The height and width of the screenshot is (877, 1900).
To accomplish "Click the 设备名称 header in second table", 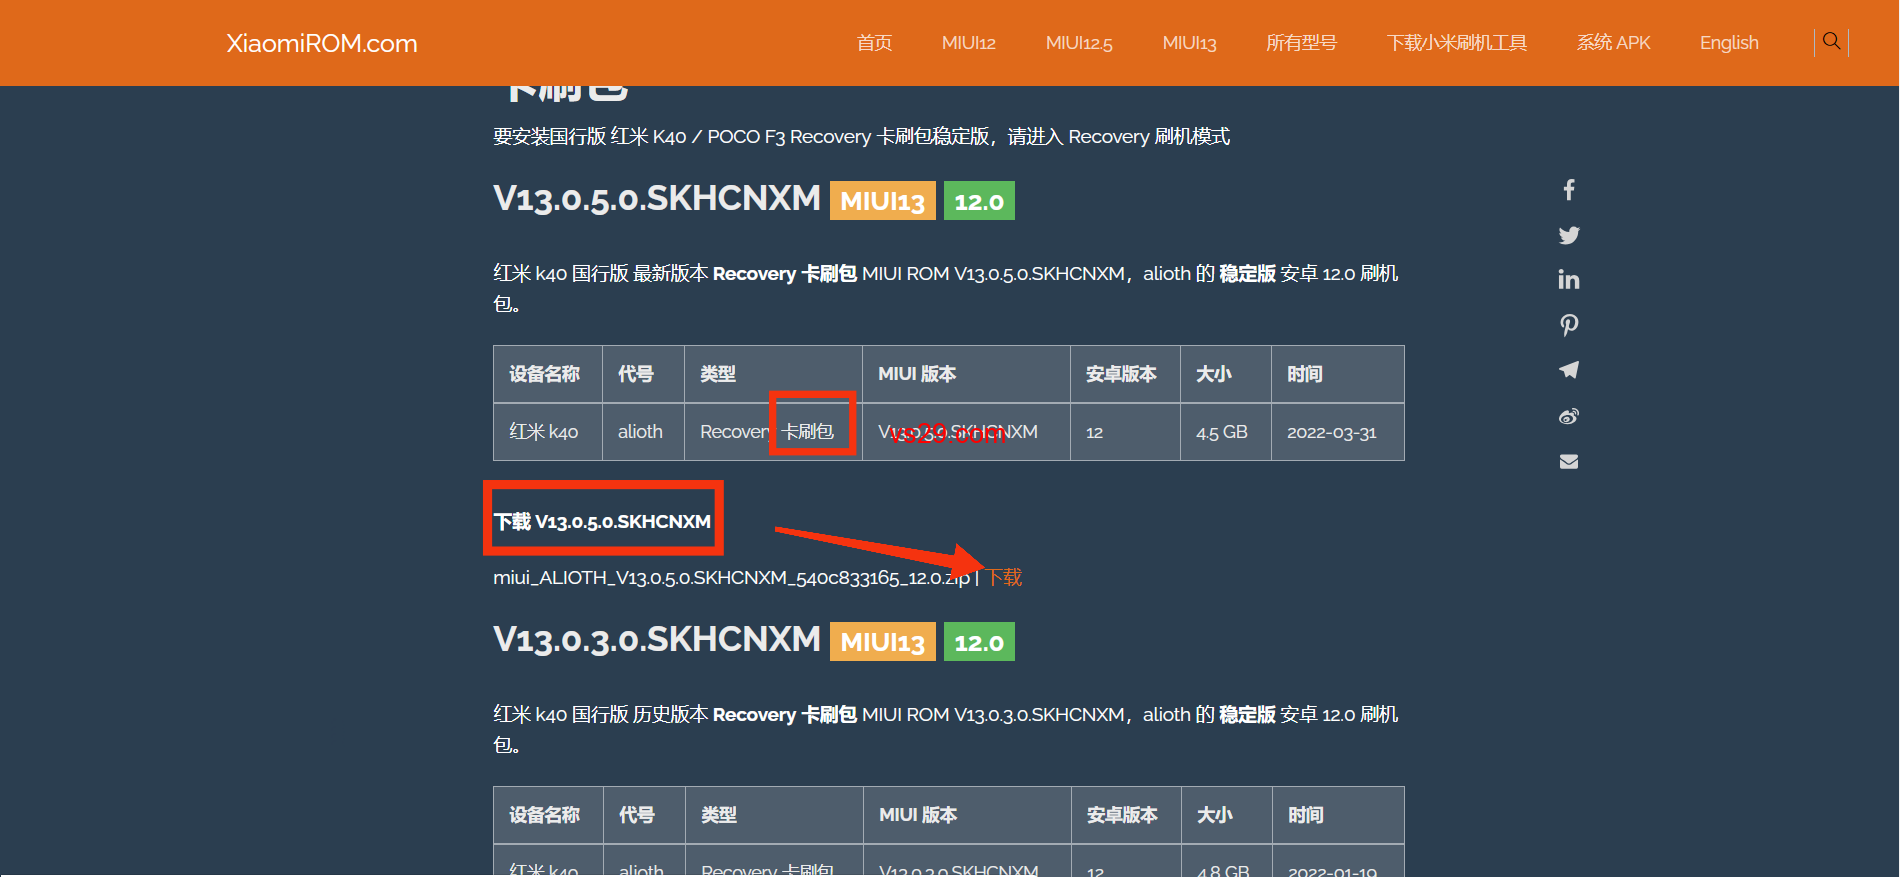I will pyautogui.click(x=548, y=815).
